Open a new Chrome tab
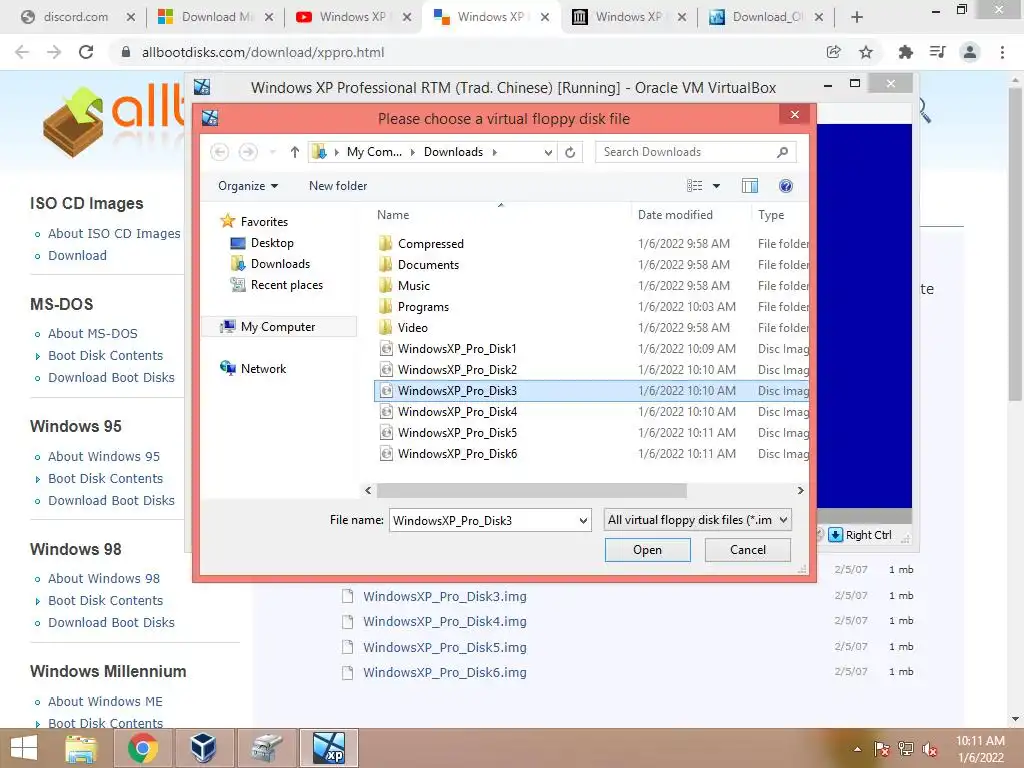Screen dimensions: 1024x768 click(857, 17)
